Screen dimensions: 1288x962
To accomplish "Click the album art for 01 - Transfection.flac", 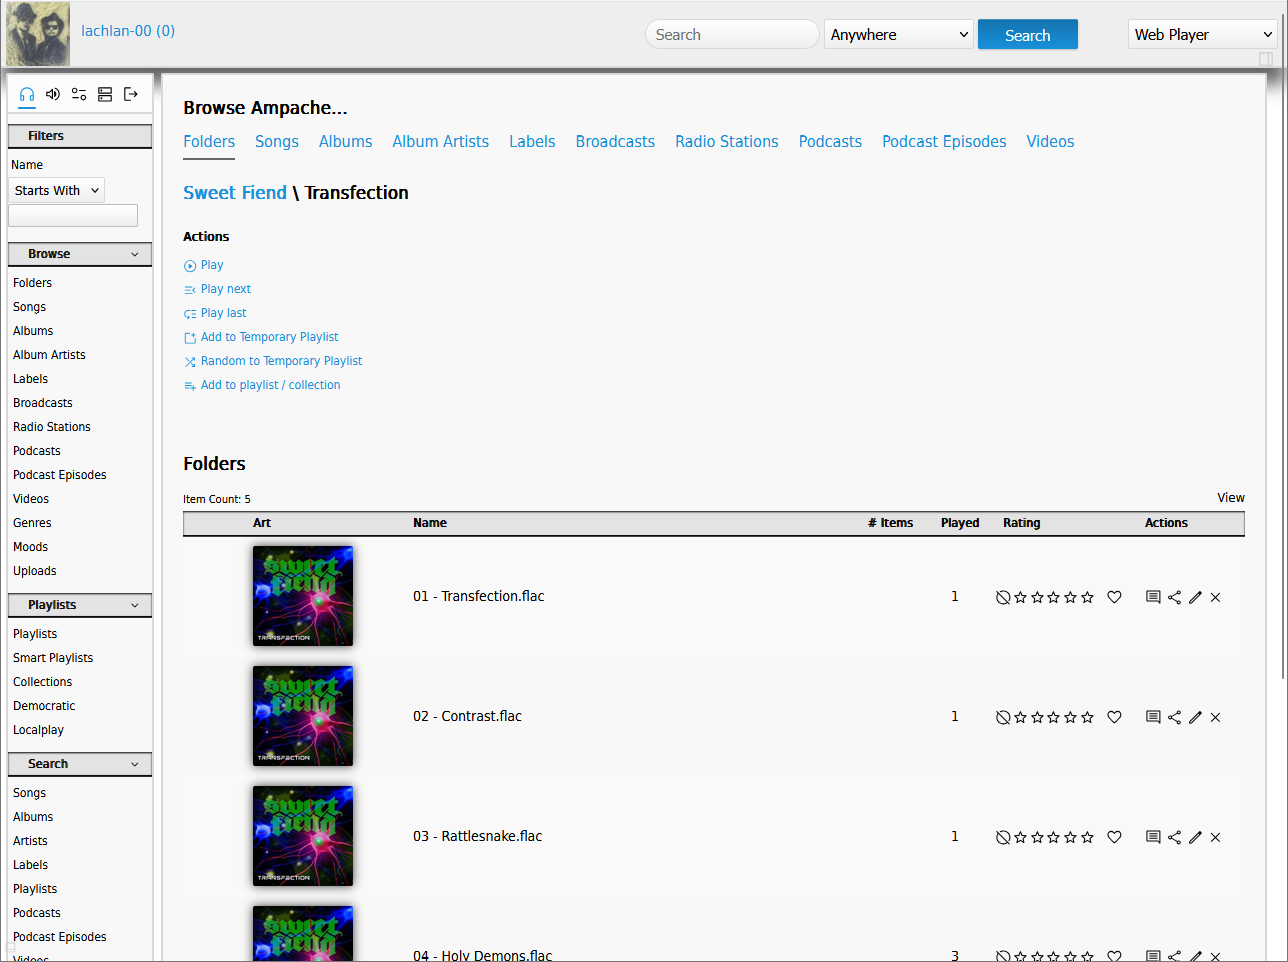I will (x=303, y=596).
